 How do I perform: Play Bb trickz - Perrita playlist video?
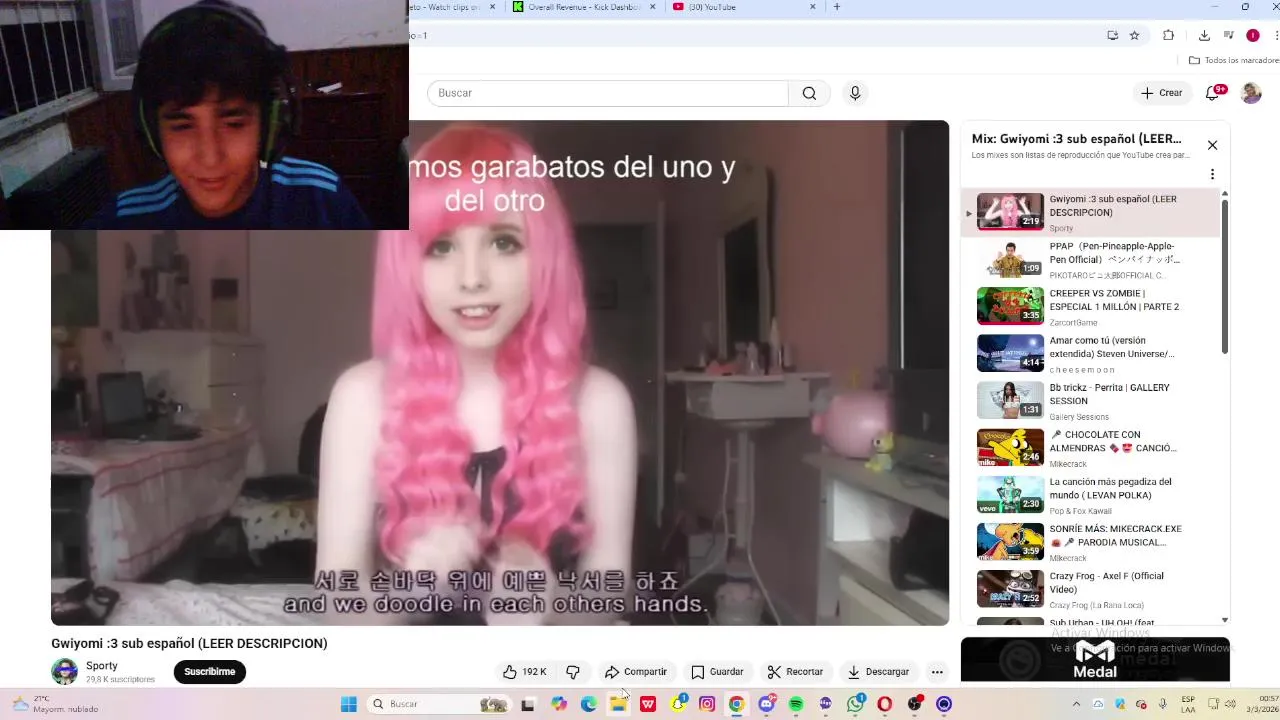1090,400
